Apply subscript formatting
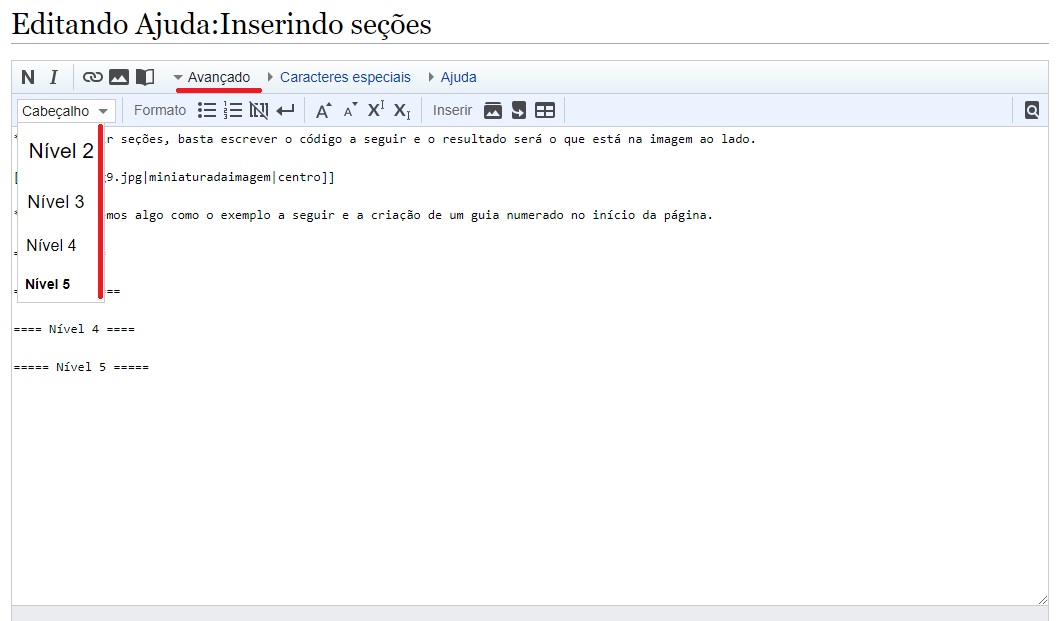This screenshot has width=1057, height=621. [x=402, y=110]
